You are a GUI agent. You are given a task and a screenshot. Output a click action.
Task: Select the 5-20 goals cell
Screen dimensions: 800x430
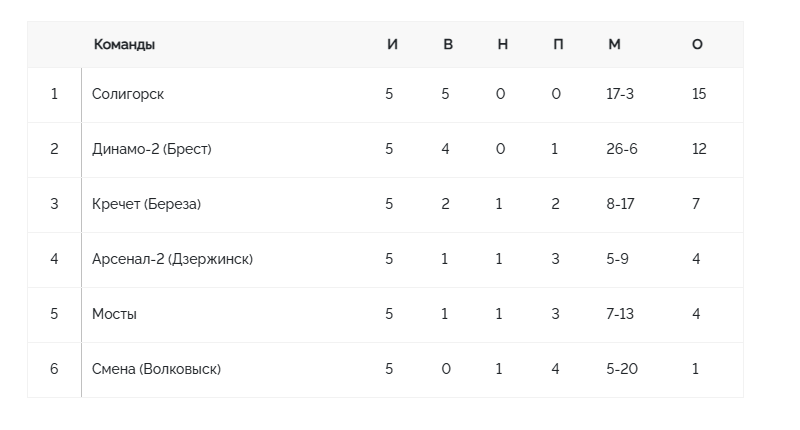(x=622, y=369)
